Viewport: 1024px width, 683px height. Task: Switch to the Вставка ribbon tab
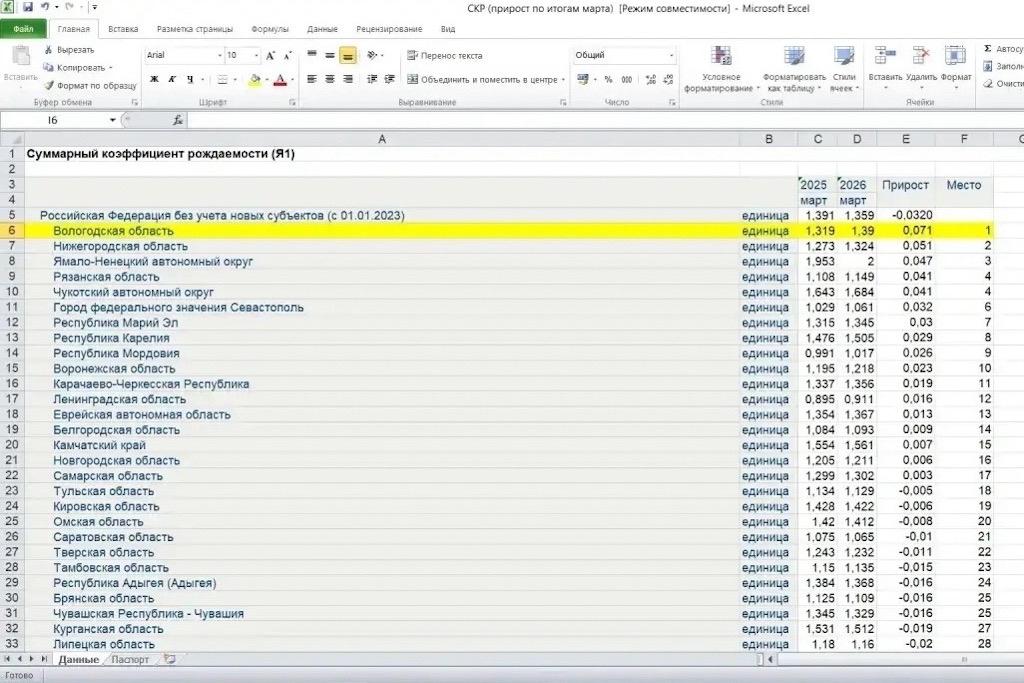[x=123, y=29]
